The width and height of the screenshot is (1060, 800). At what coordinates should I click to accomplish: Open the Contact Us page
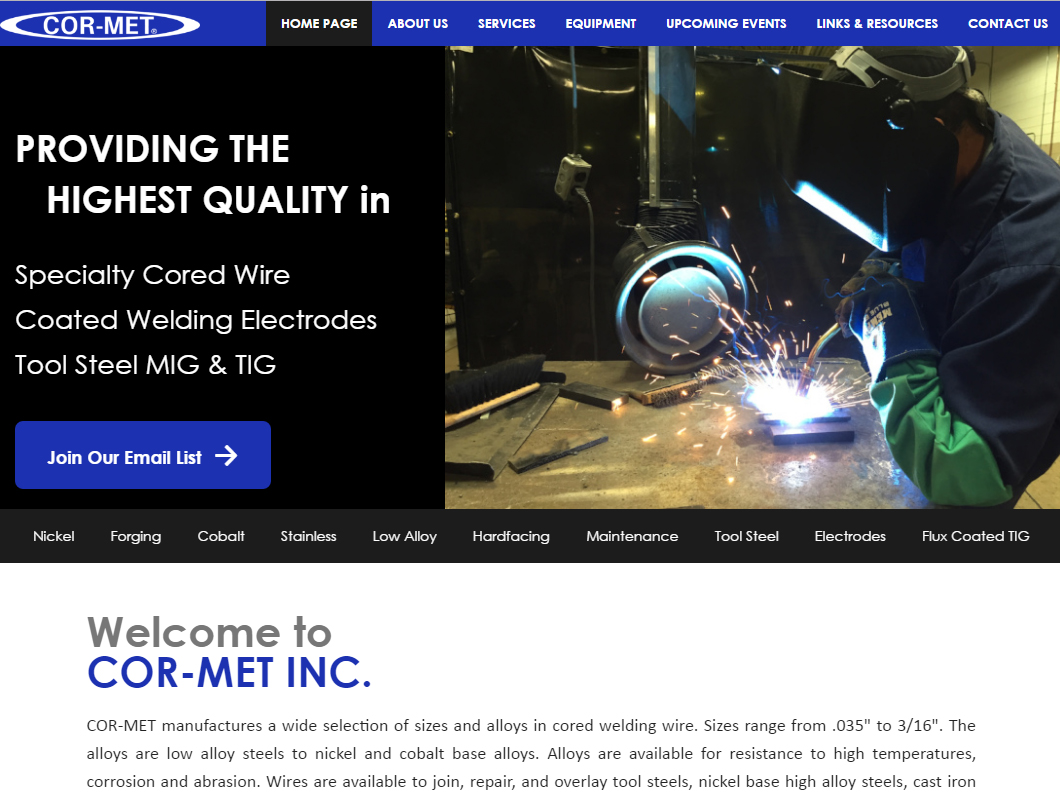point(1007,24)
